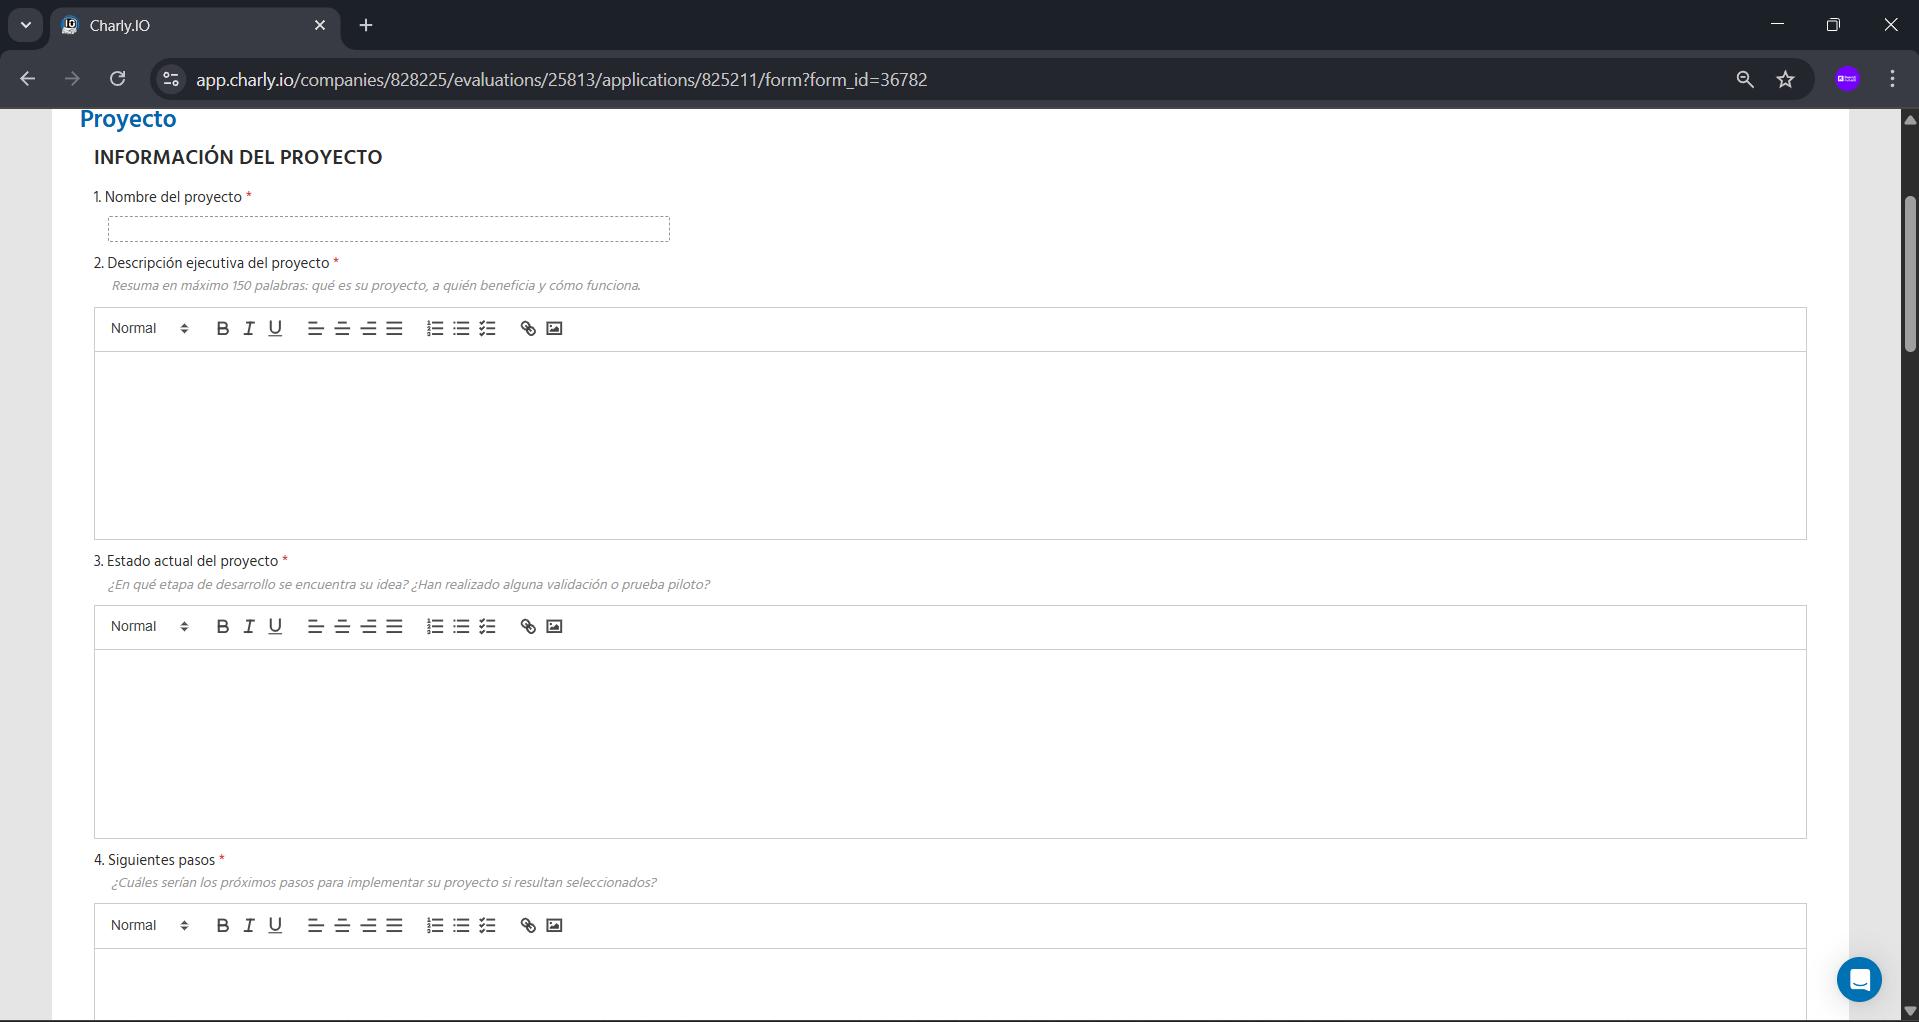Click the page vertical scrollbar thumb
This screenshot has width=1919, height=1022.
1910,274
